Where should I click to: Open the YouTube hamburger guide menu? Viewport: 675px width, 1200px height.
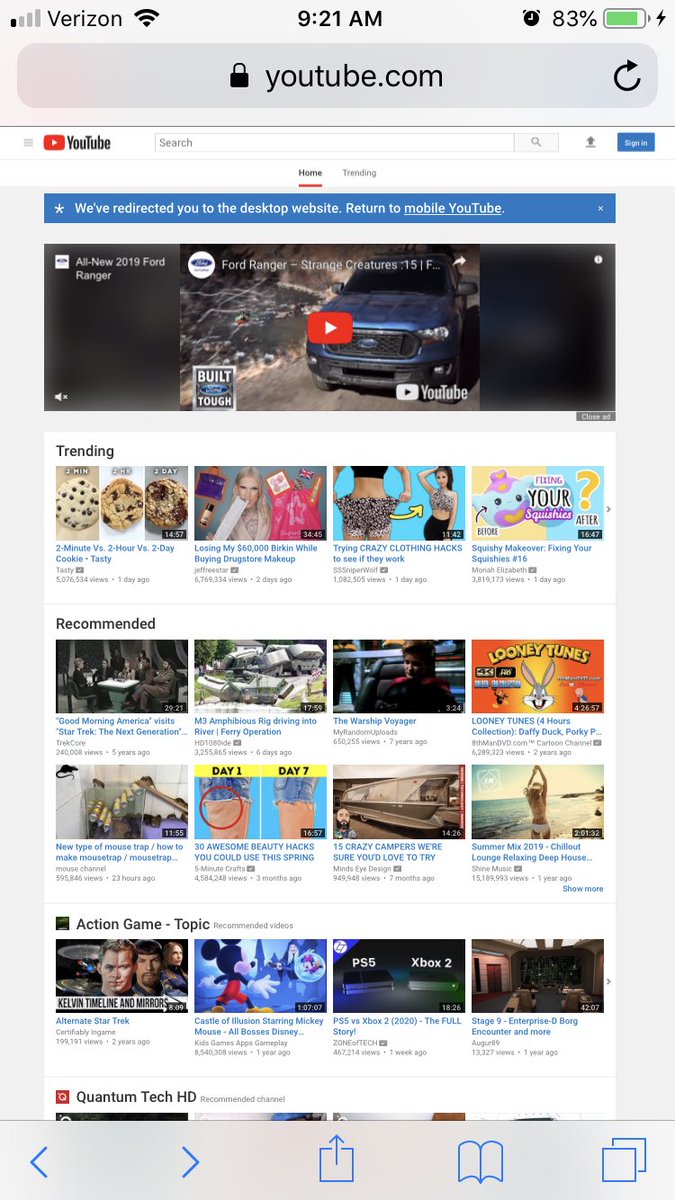tap(29, 143)
